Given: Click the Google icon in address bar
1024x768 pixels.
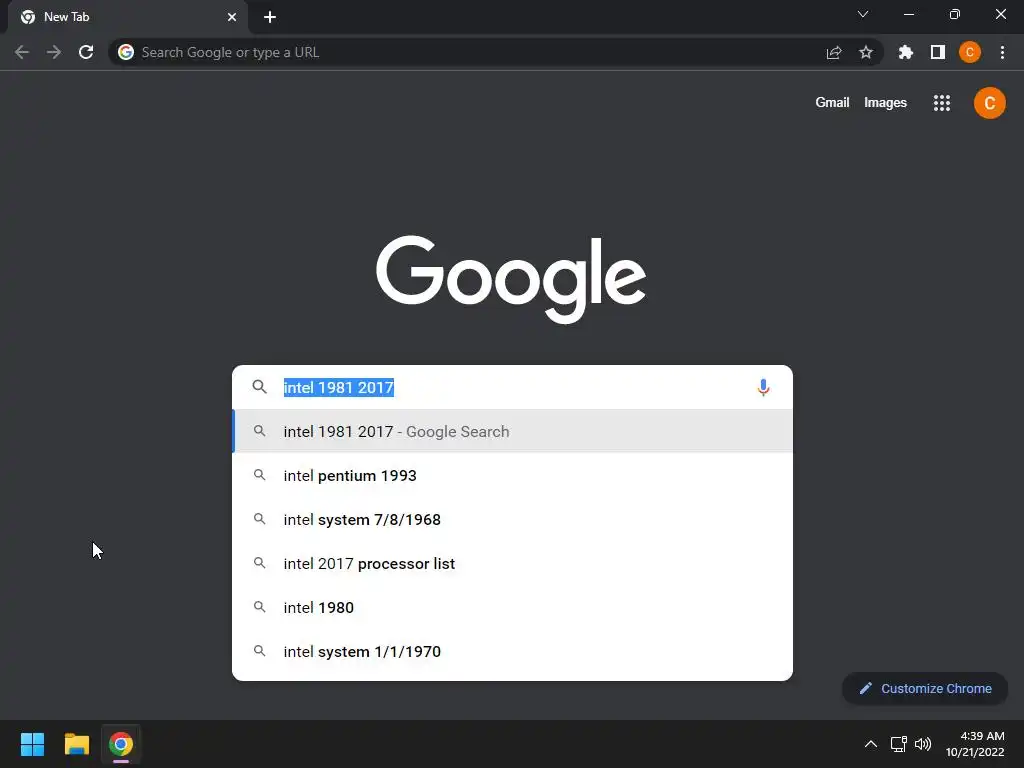Looking at the screenshot, I should click(x=126, y=52).
